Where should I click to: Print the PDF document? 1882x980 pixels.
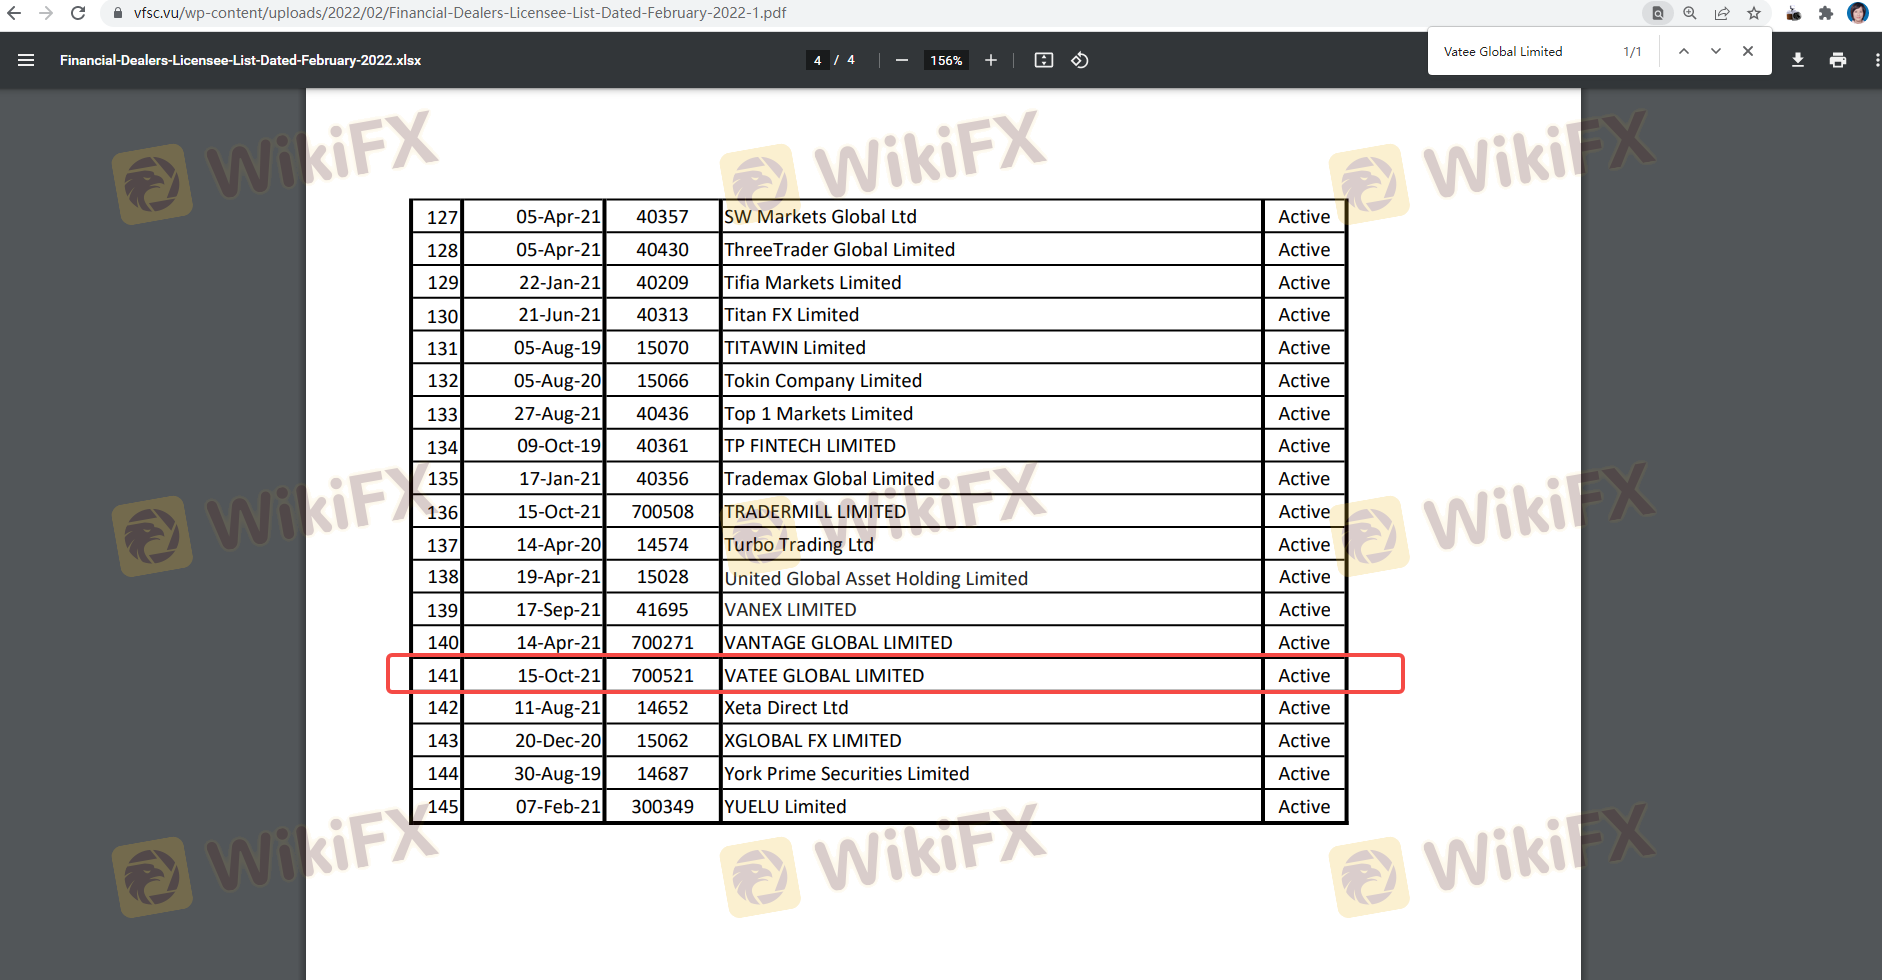click(1838, 60)
